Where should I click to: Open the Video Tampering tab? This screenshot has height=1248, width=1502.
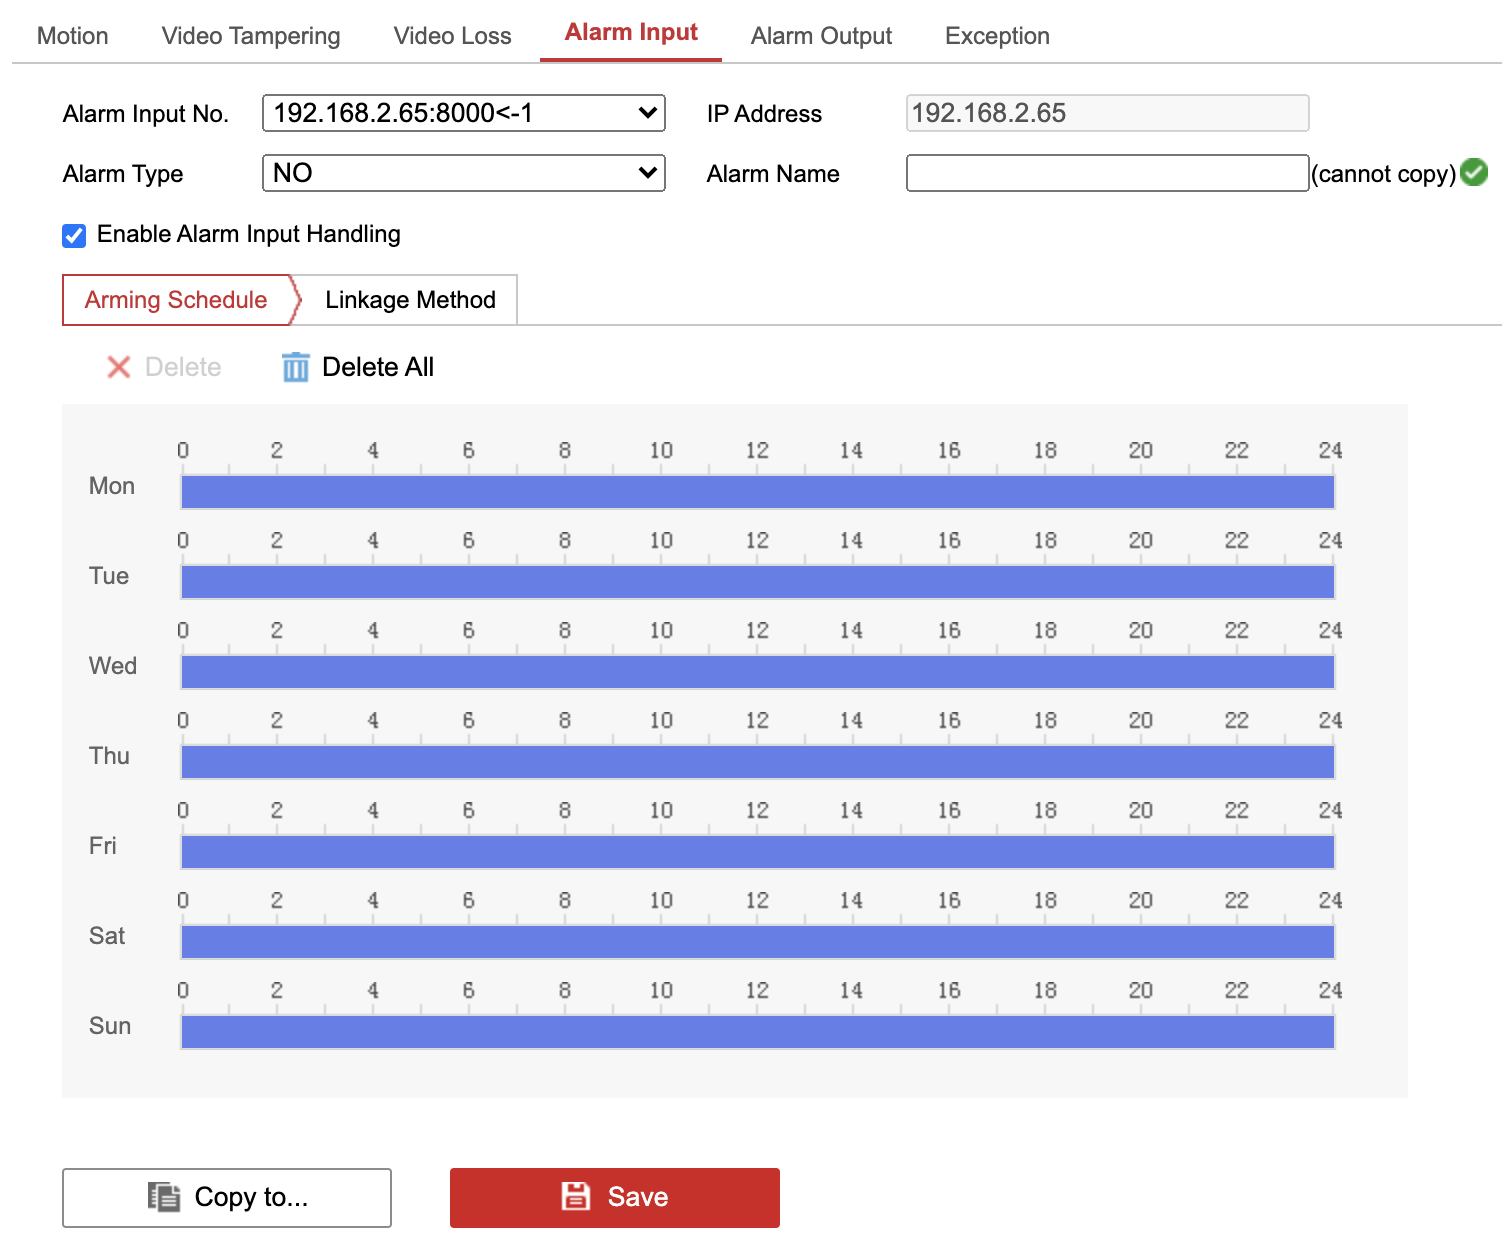point(251,36)
